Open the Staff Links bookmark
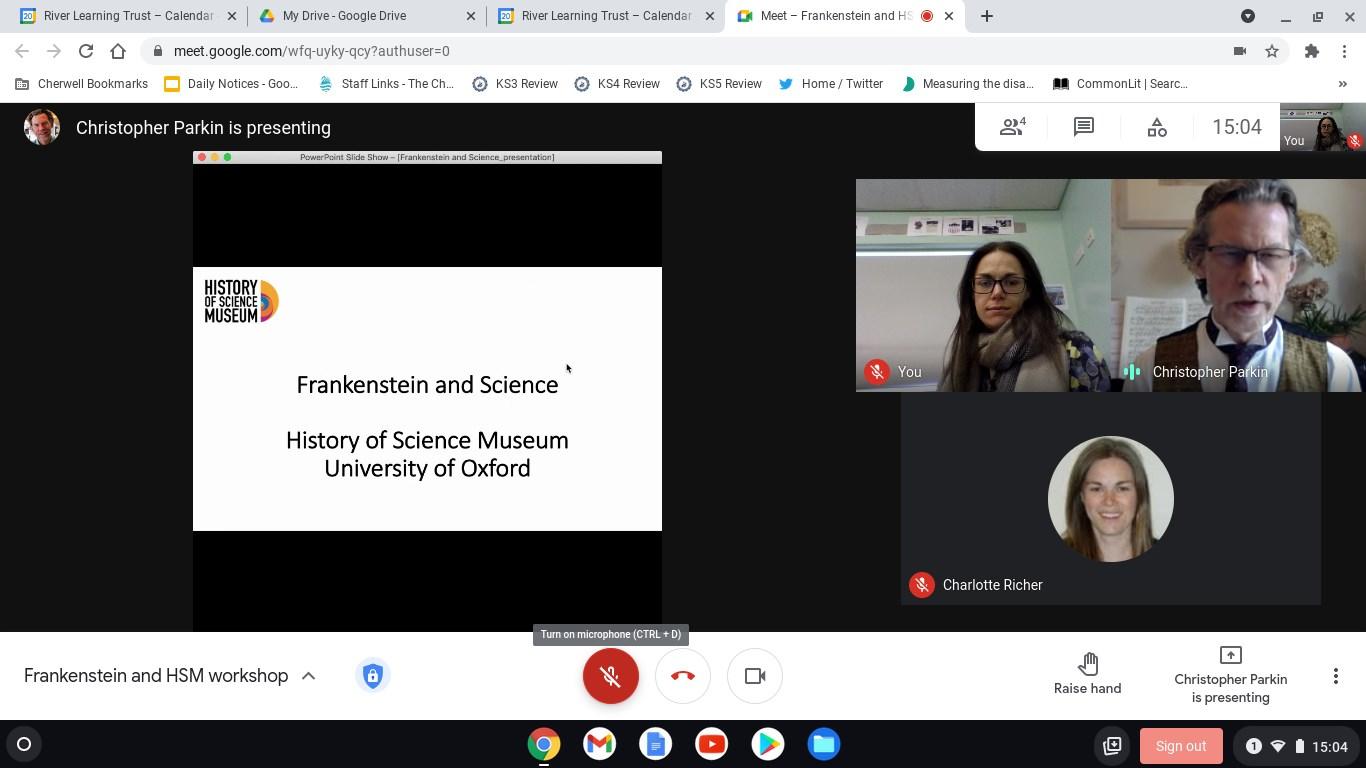1366x768 pixels. [x=386, y=84]
